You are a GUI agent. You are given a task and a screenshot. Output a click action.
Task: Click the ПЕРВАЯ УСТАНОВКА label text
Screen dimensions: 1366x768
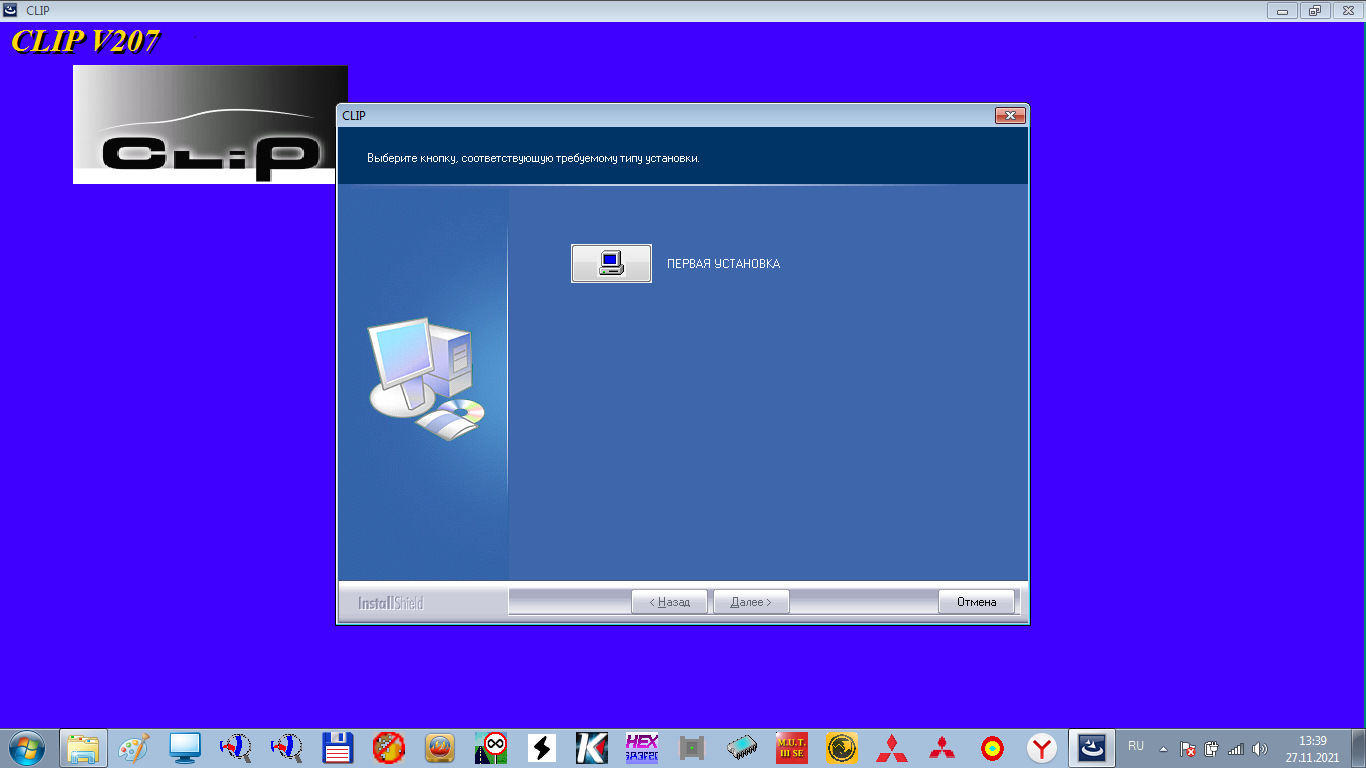tap(723, 264)
